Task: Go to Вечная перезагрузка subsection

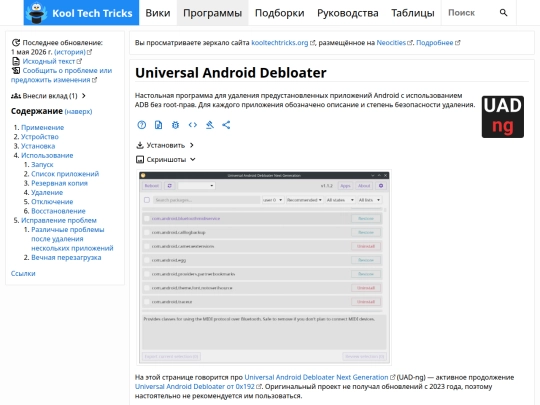Action: [66, 258]
